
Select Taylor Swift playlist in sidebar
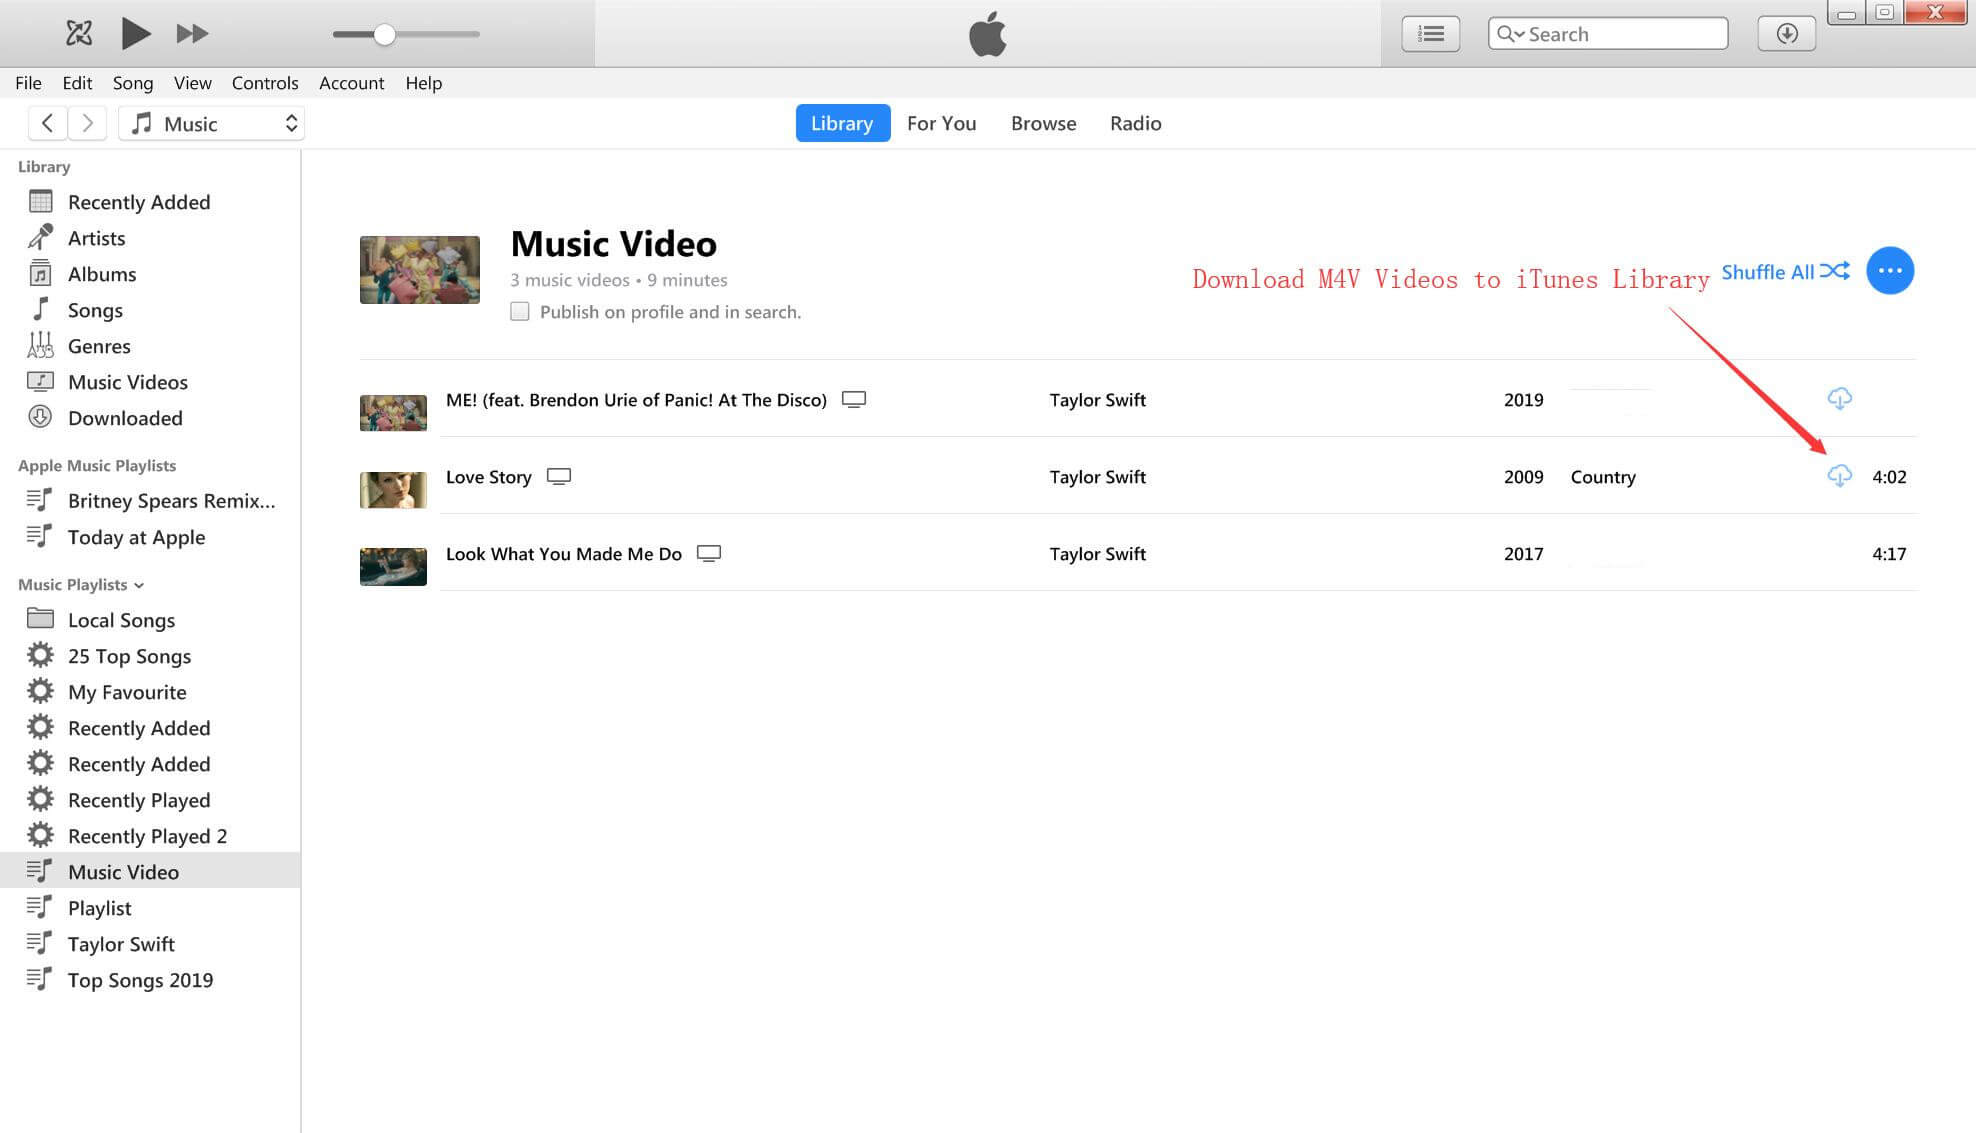[121, 942]
